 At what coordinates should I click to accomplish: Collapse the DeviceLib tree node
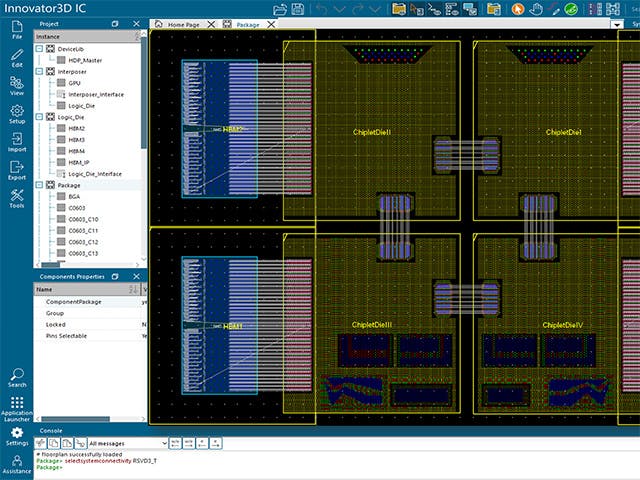tap(39, 49)
